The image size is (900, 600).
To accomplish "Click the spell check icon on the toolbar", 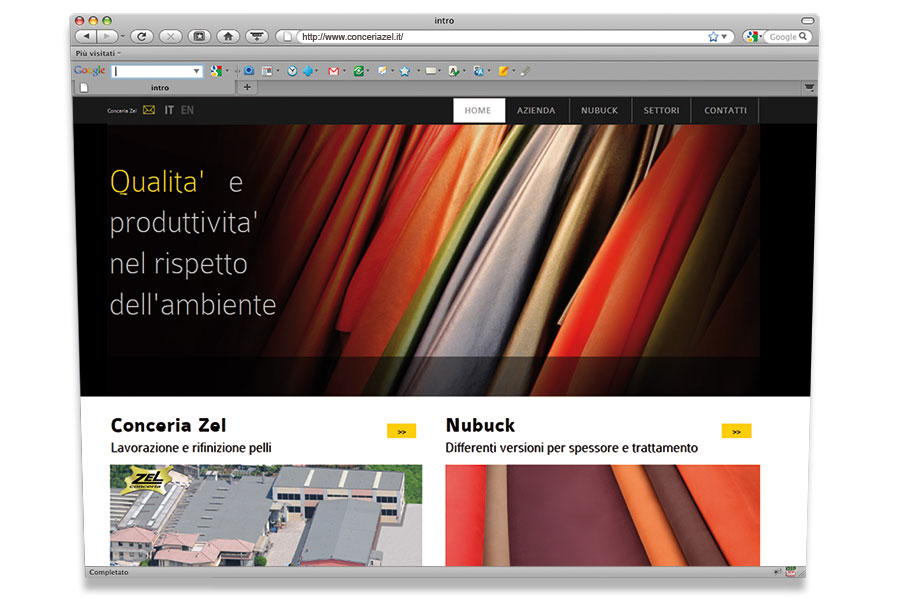I will [453, 71].
